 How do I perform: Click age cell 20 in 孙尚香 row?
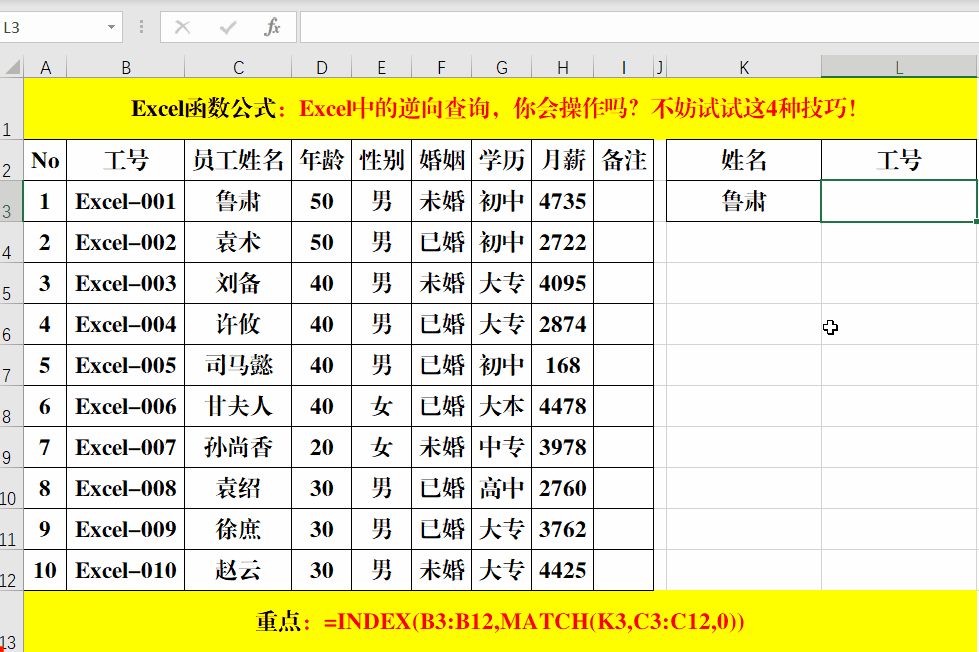click(322, 447)
